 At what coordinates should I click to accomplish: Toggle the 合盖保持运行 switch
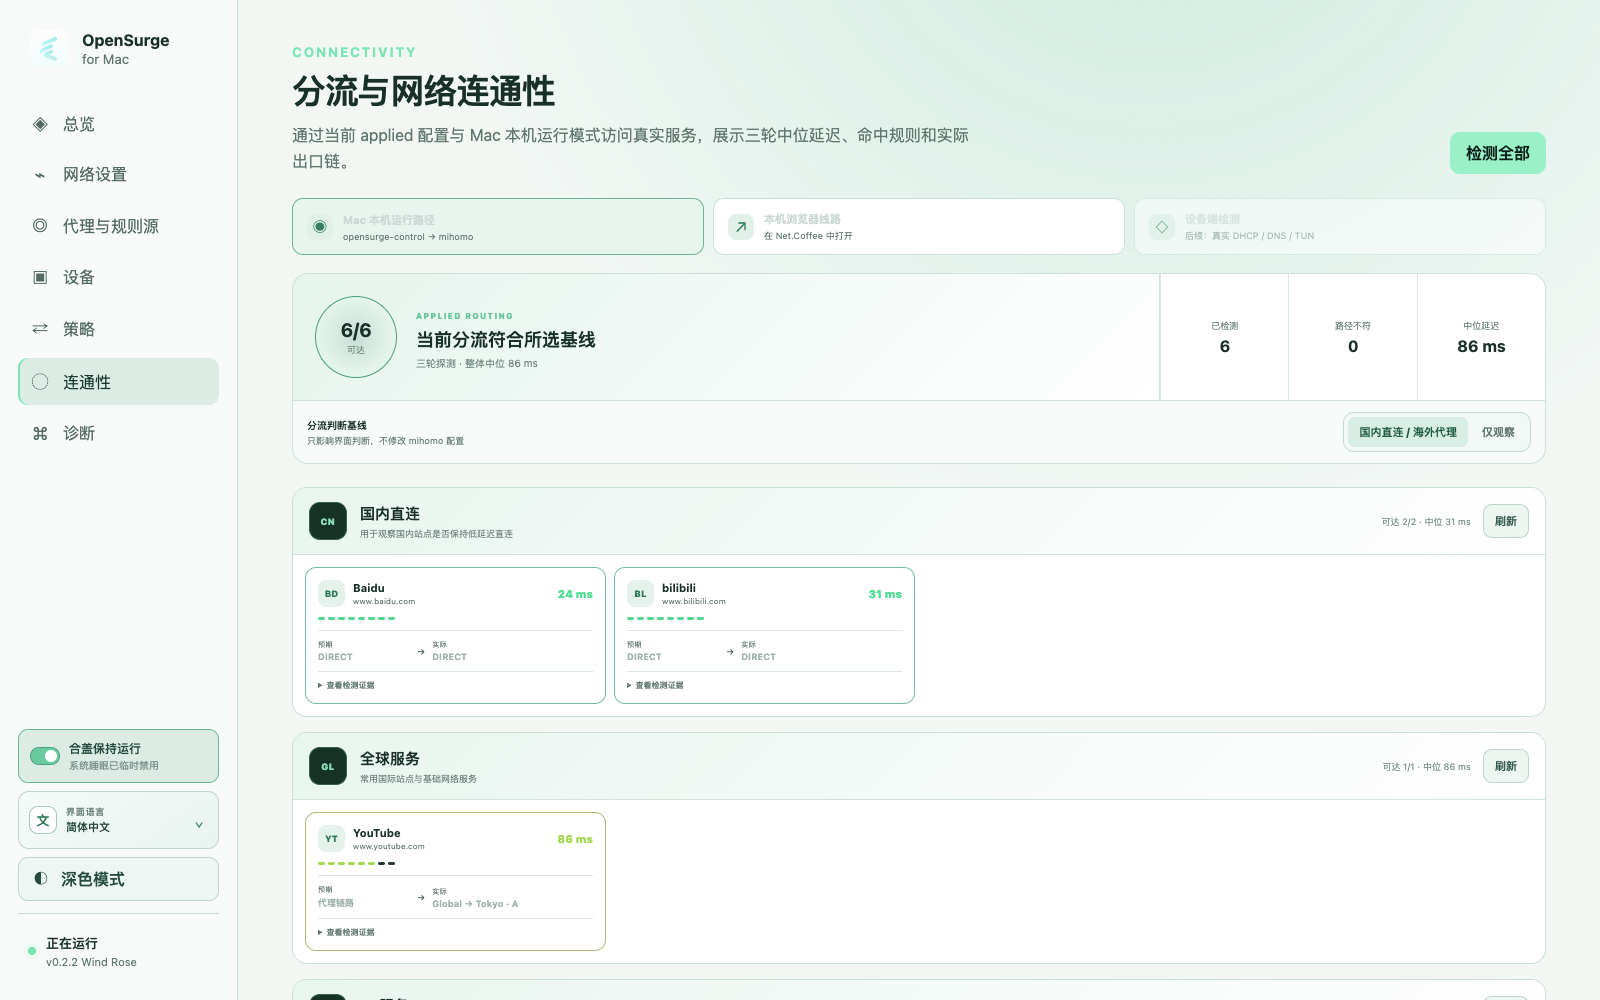tap(45, 756)
